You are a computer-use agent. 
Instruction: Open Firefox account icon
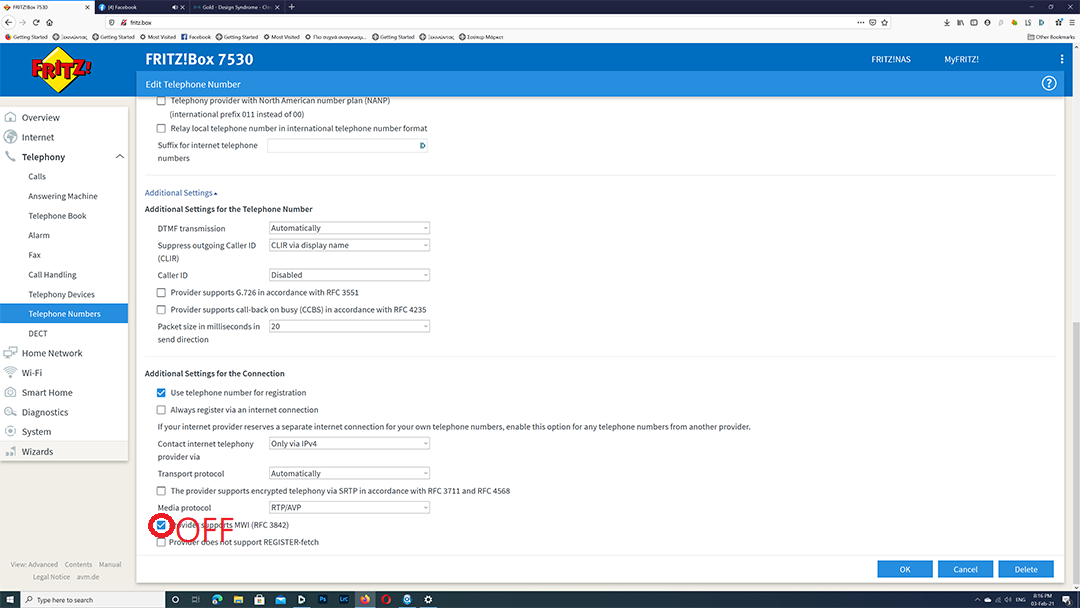point(987,22)
